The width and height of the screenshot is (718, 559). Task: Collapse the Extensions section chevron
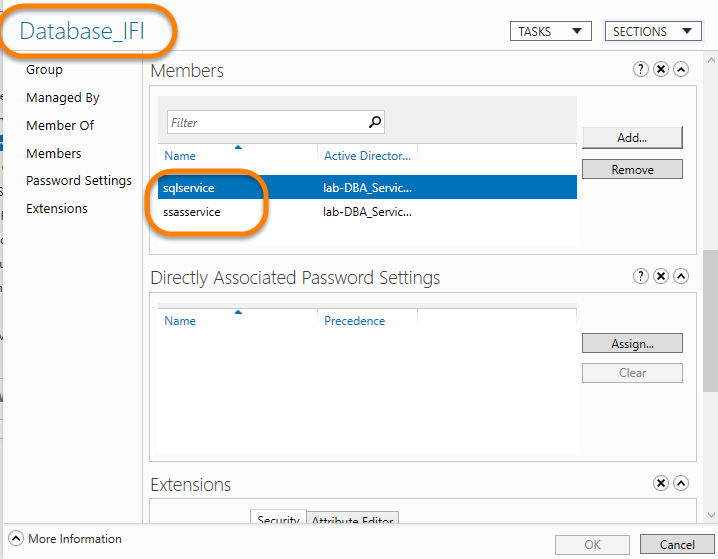coord(681,483)
